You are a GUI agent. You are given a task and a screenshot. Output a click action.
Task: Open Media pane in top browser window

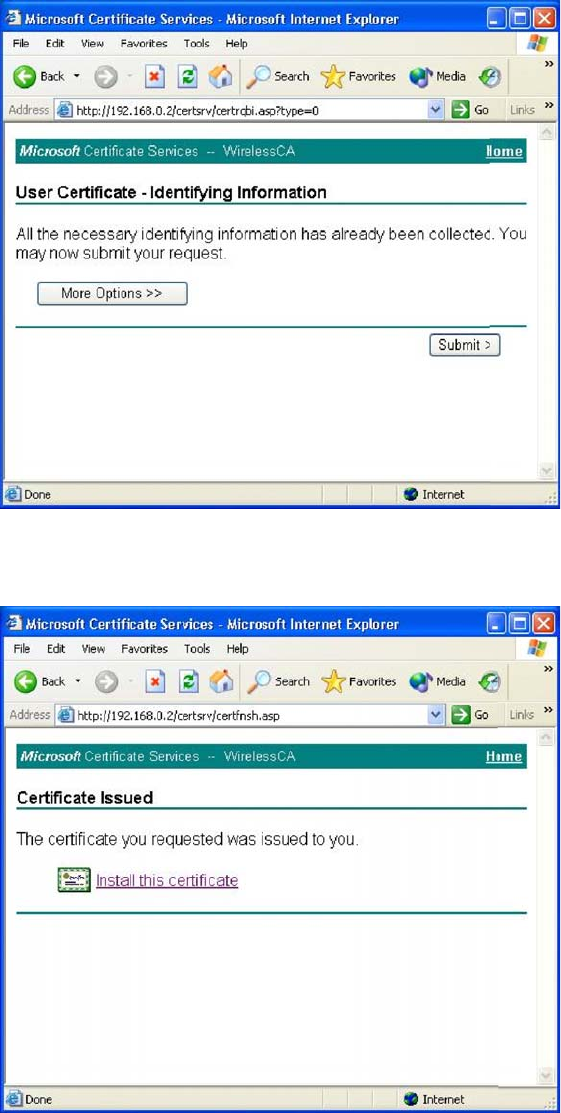tap(437, 77)
